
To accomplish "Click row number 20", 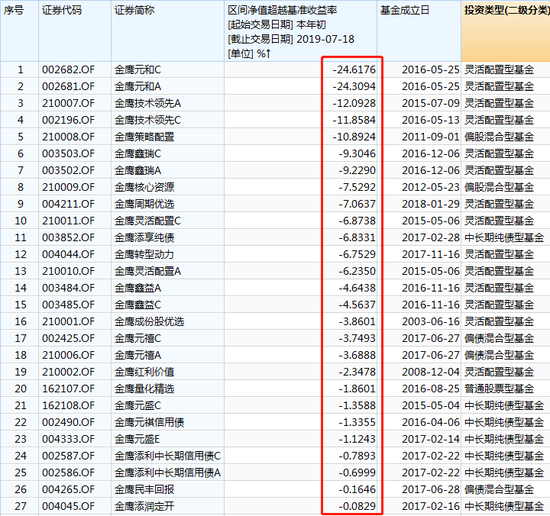I will [20, 389].
